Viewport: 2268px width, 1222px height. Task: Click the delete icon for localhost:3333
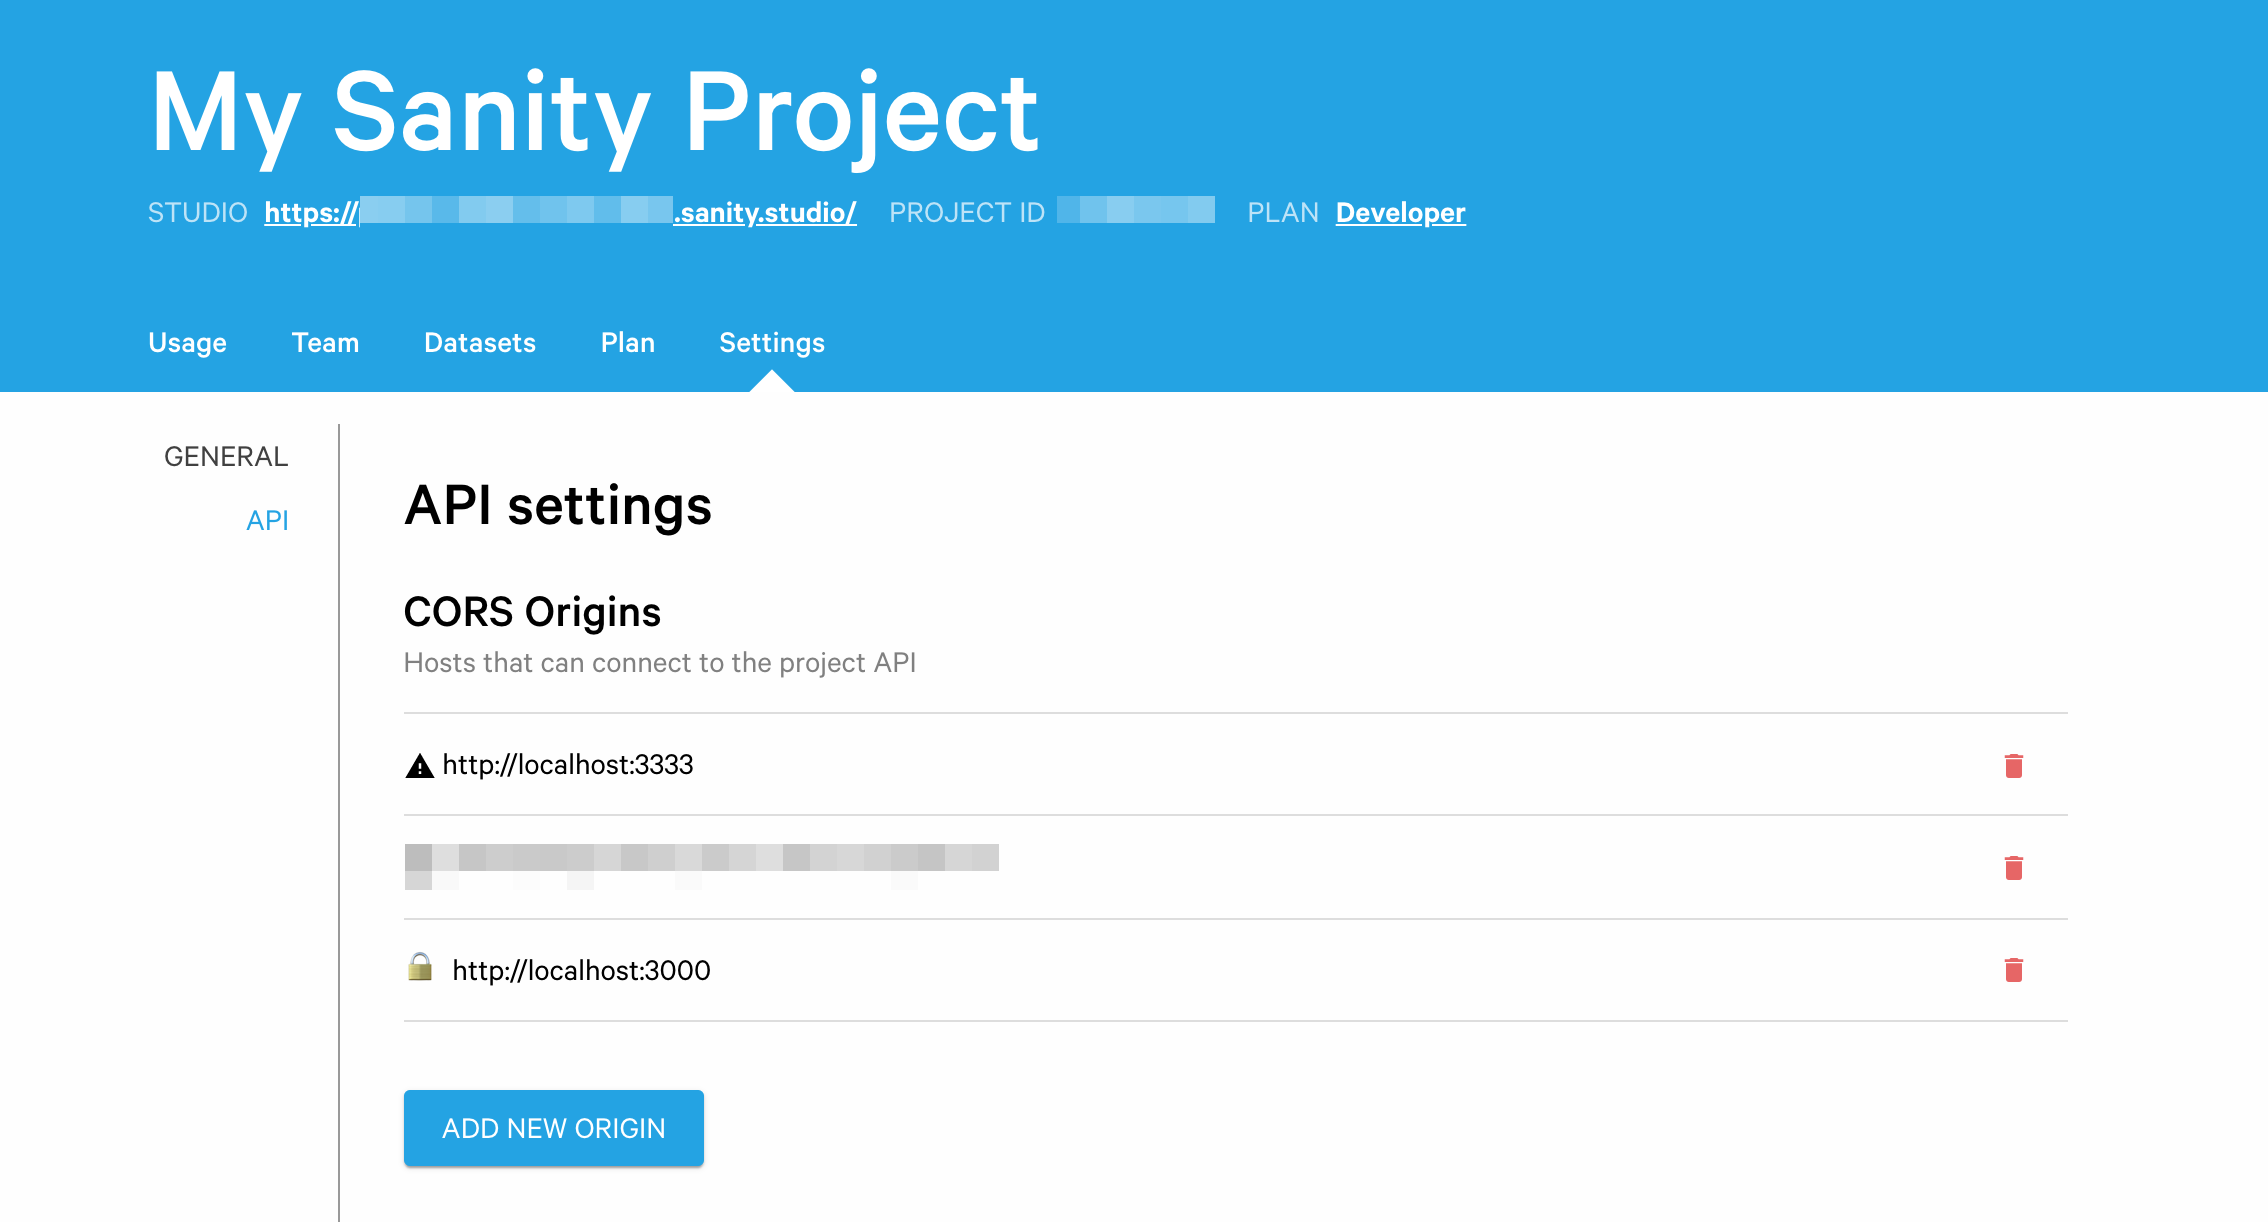point(2014,766)
